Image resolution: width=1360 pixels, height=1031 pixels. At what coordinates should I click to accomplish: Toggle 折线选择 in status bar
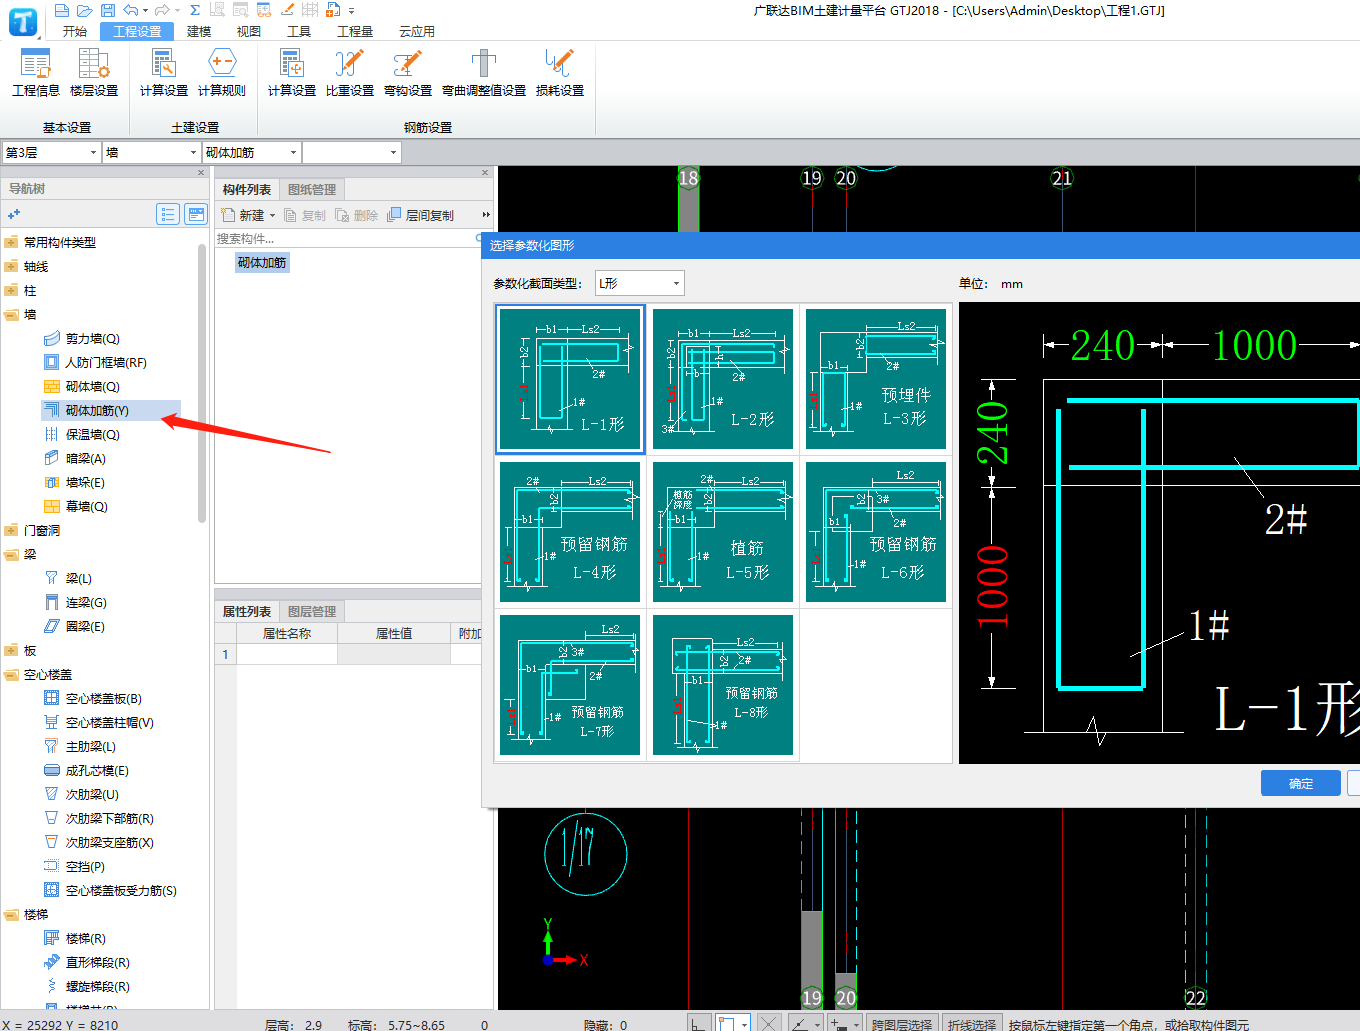(x=972, y=1023)
